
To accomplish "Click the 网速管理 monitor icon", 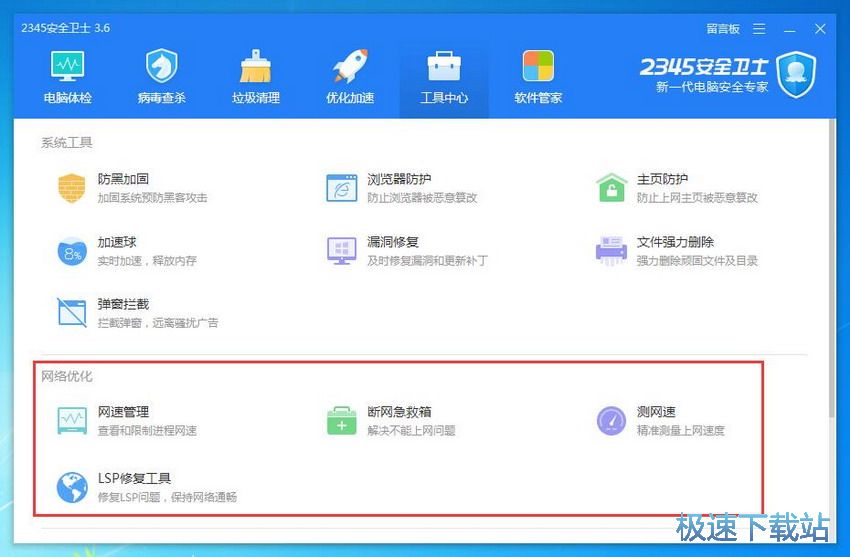I will [72, 421].
